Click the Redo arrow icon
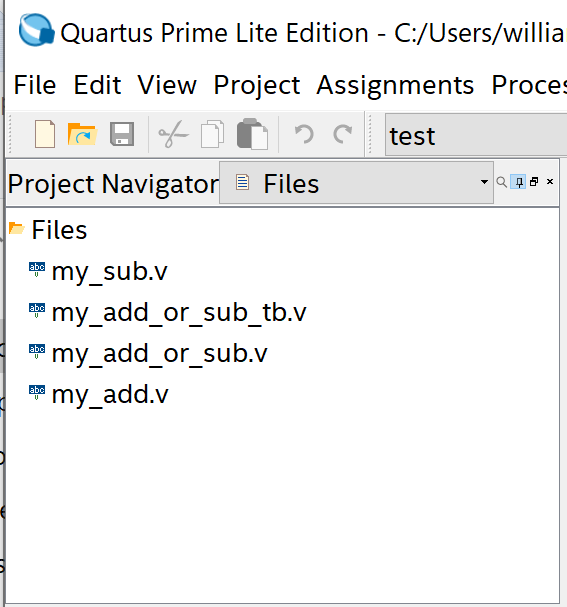Image resolution: width=567 pixels, height=607 pixels. coord(343,134)
